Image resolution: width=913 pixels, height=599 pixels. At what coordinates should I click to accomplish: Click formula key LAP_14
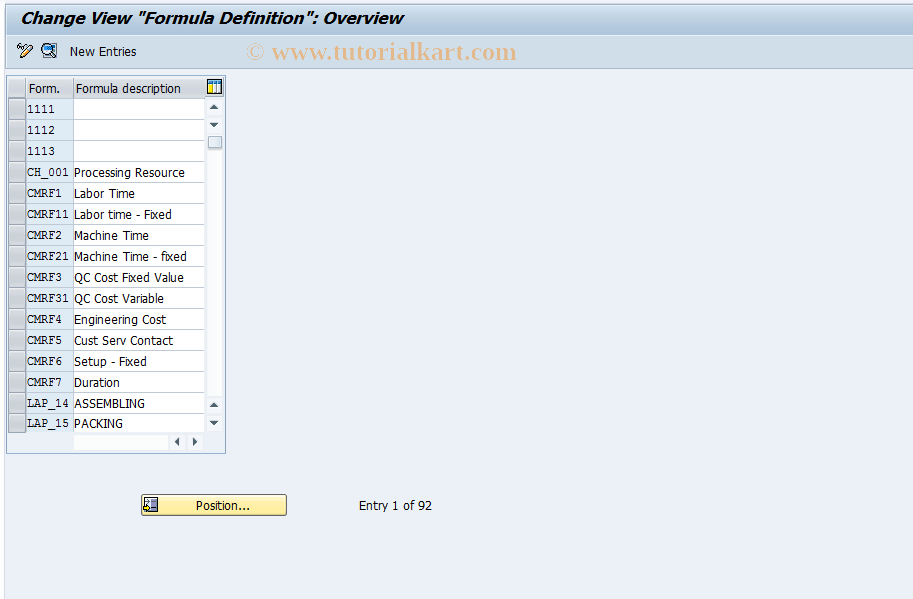coord(49,403)
